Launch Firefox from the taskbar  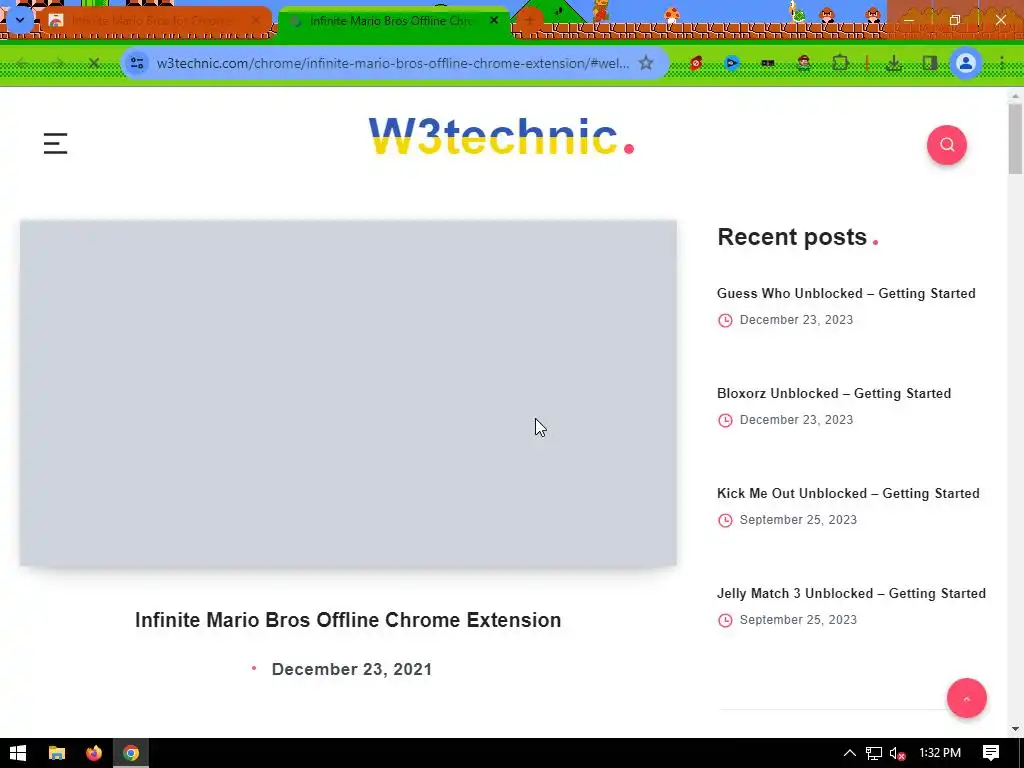click(94, 753)
